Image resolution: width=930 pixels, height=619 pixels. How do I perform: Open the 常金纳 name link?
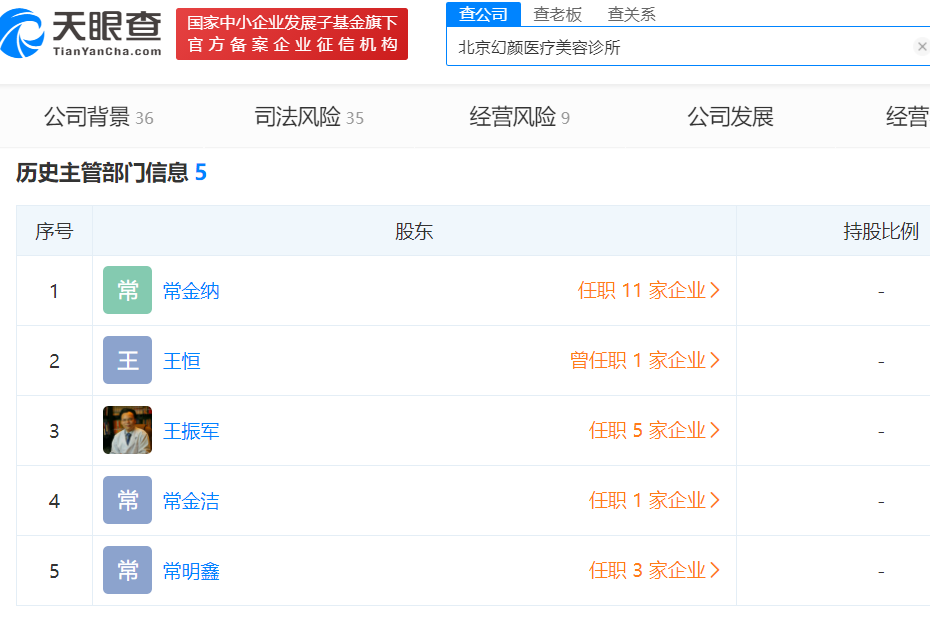click(191, 291)
